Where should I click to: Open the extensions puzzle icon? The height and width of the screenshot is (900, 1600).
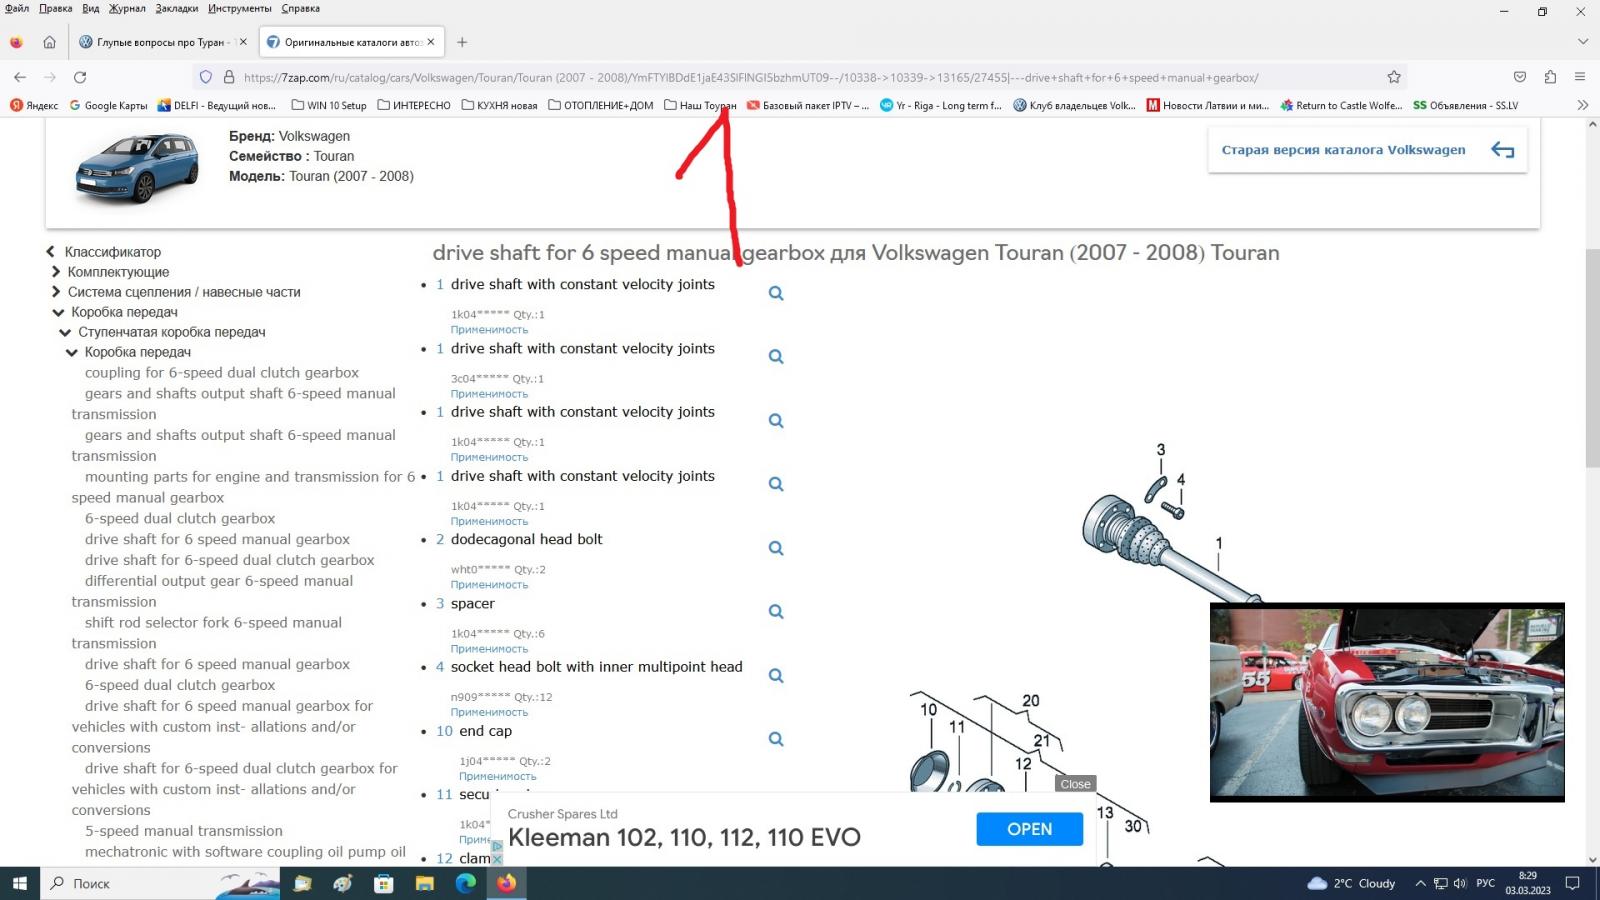pos(1550,77)
